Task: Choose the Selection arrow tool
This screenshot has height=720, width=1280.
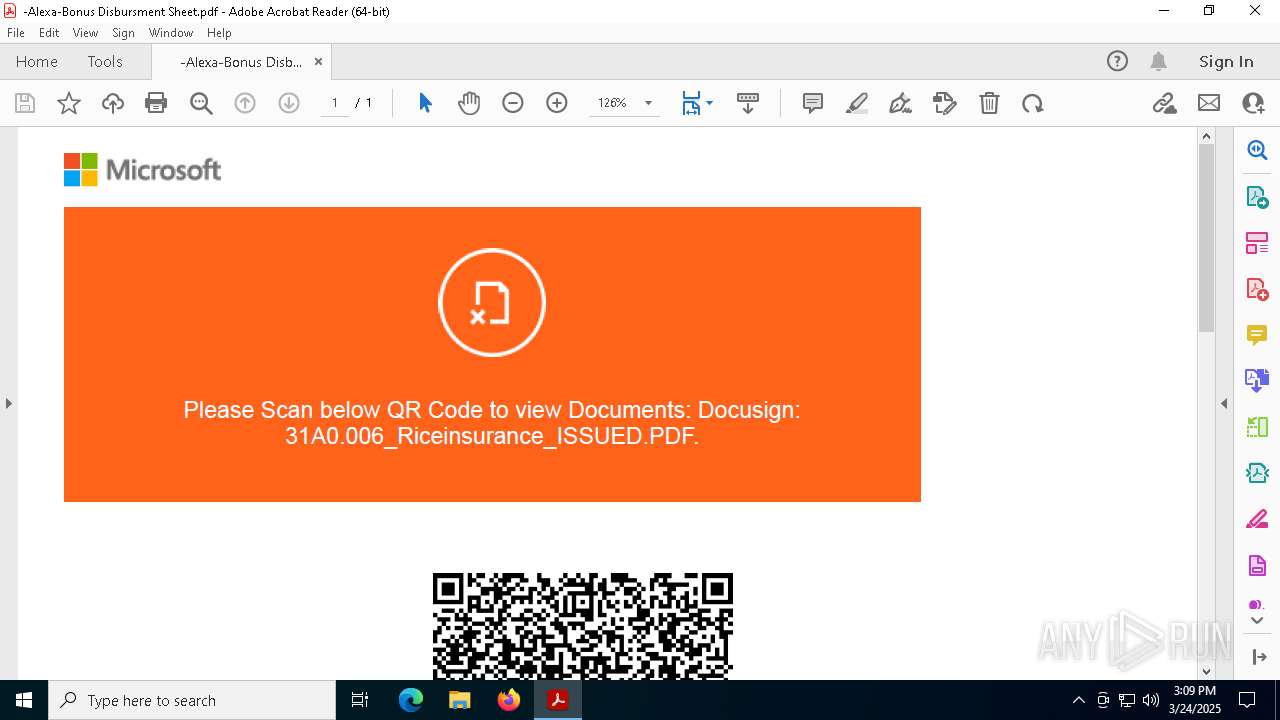Action: [x=425, y=103]
